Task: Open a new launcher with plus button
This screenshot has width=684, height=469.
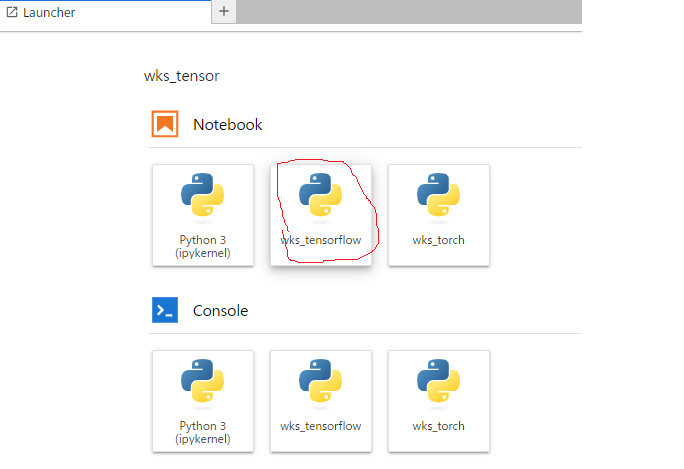Action: coord(224,11)
